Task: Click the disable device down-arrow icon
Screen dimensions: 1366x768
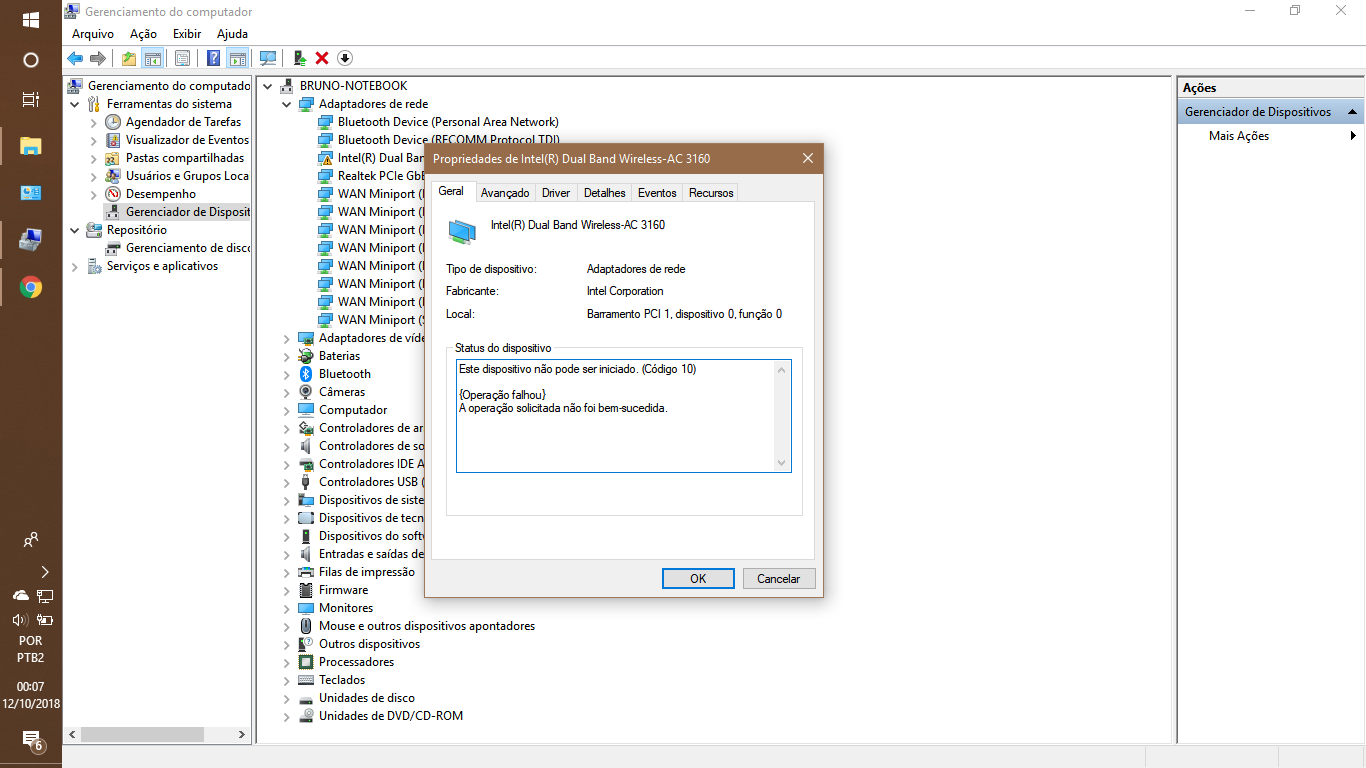Action: [345, 58]
